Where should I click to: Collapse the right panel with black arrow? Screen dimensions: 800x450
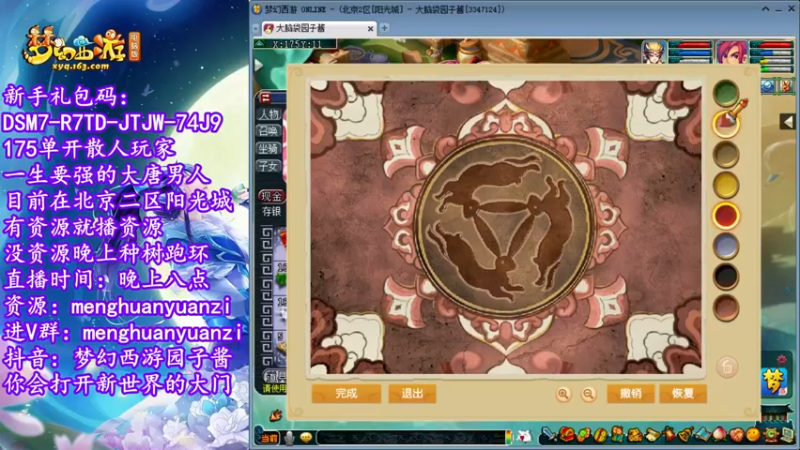point(787,121)
